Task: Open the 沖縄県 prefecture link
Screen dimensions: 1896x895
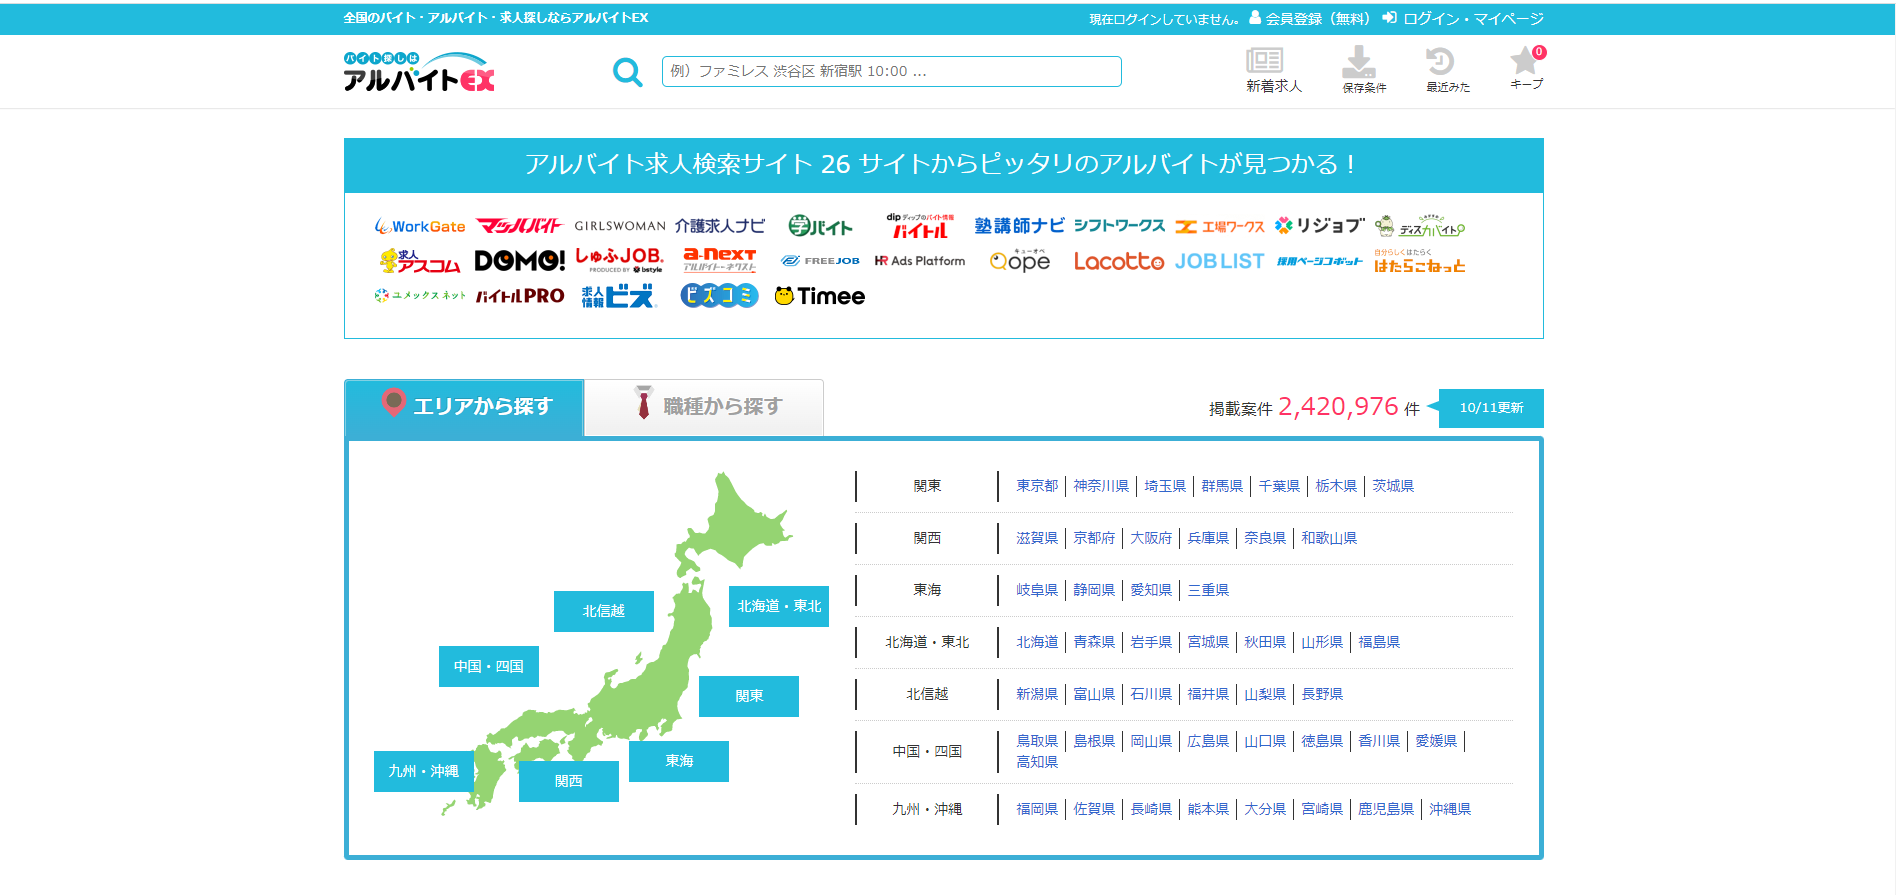Action: click(1450, 809)
